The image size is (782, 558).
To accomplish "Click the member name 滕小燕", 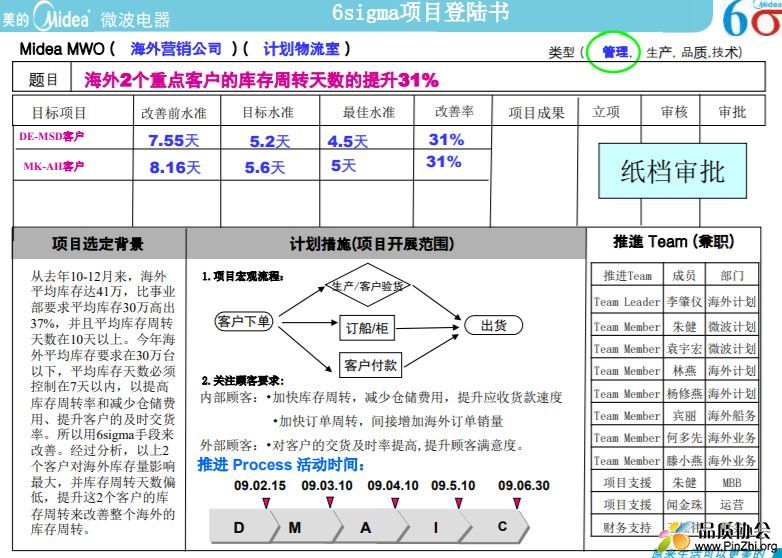I will click(x=684, y=461).
